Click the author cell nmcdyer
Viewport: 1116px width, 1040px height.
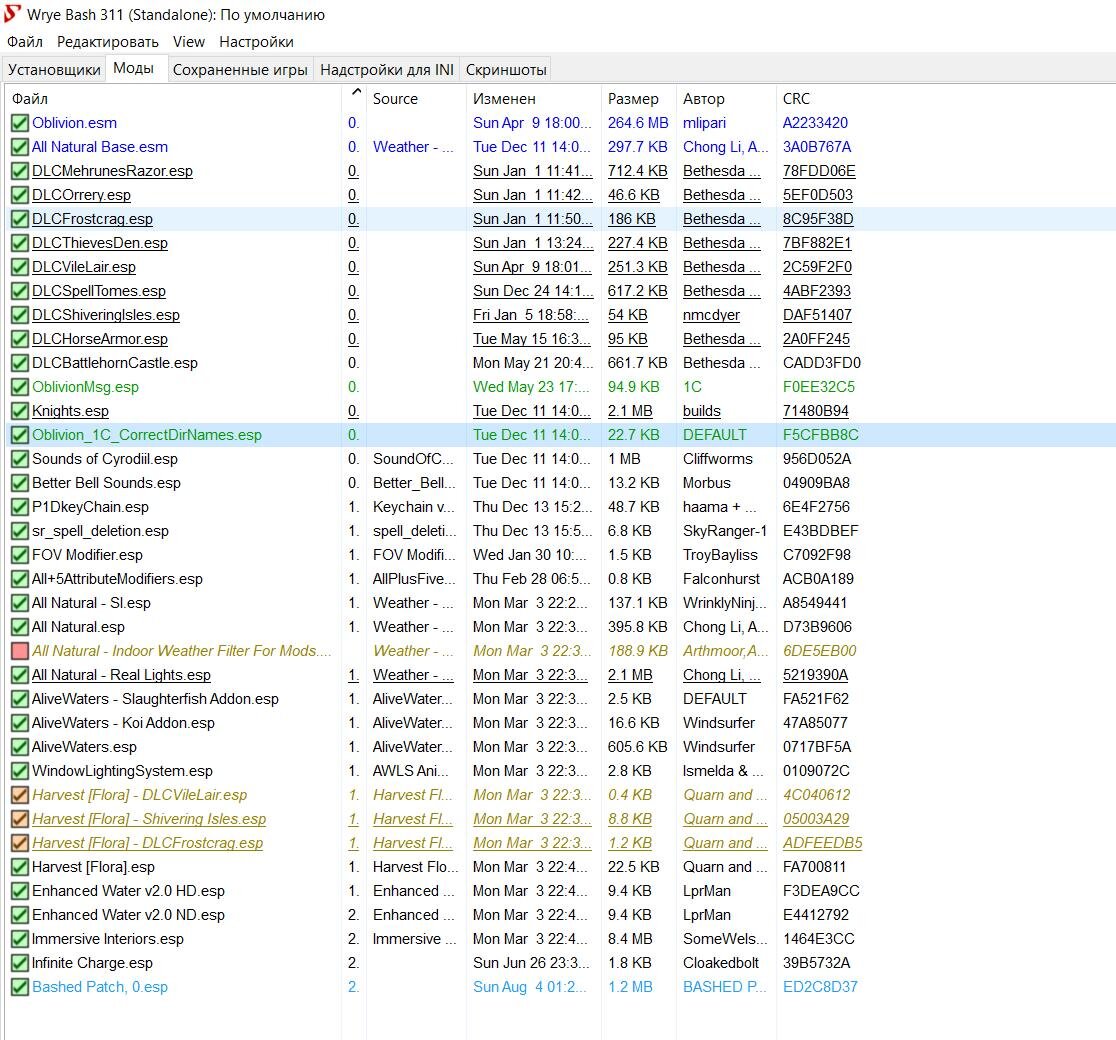coord(711,315)
